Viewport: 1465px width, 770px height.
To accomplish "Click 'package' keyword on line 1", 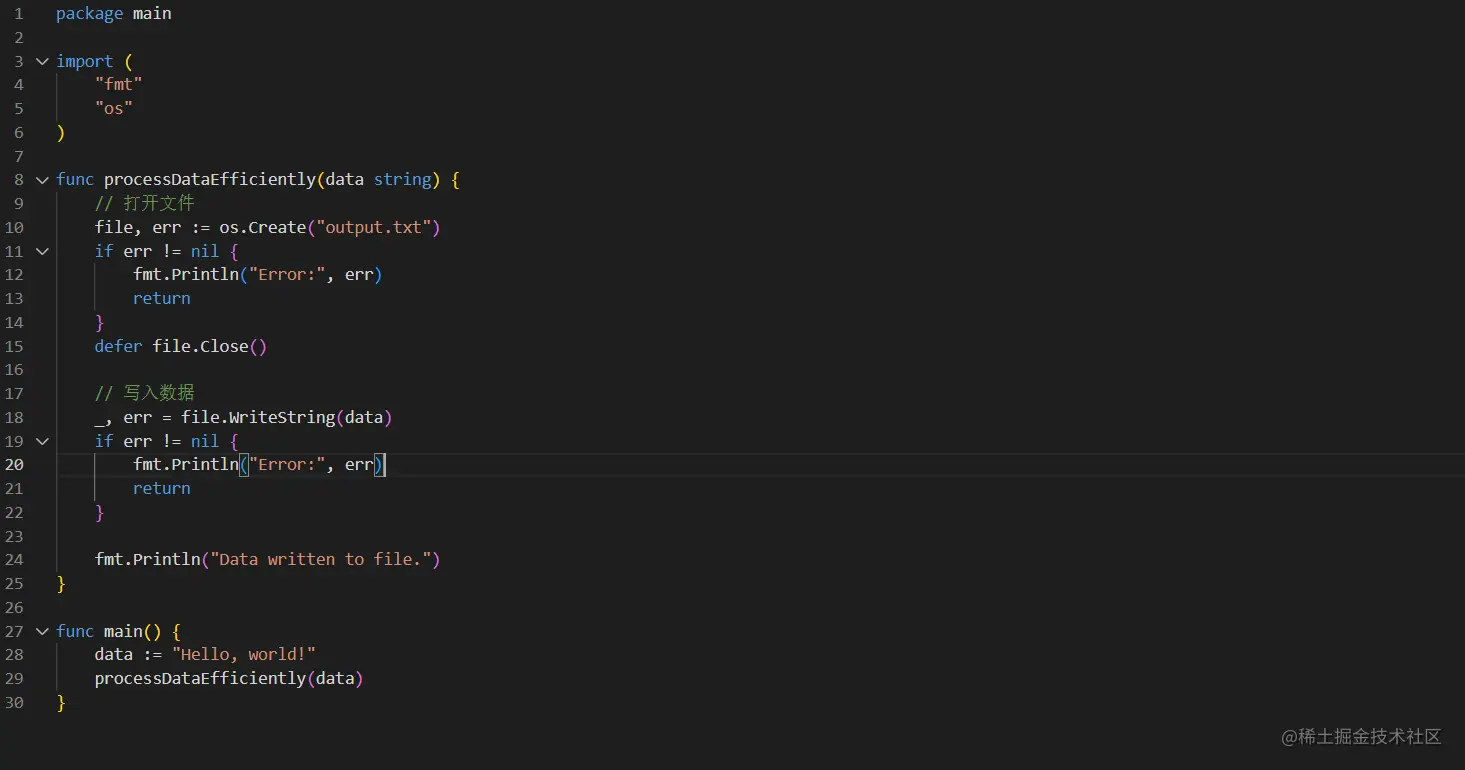I will pyautogui.click(x=89, y=14).
